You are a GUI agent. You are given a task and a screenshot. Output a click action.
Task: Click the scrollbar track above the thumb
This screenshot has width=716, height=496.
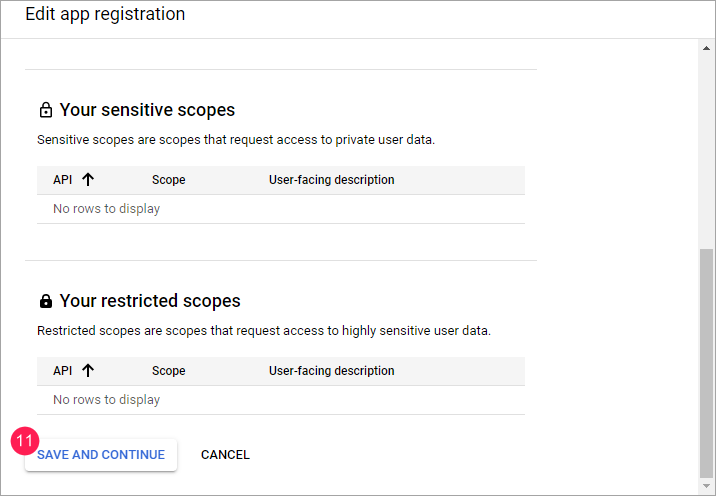tap(706, 150)
